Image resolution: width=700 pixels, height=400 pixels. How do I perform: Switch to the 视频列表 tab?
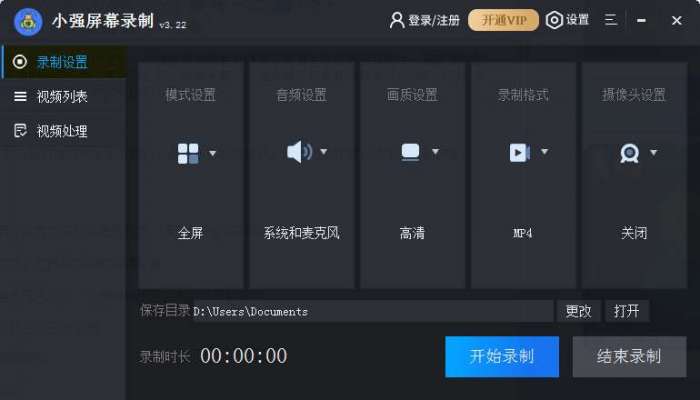[x=64, y=96]
